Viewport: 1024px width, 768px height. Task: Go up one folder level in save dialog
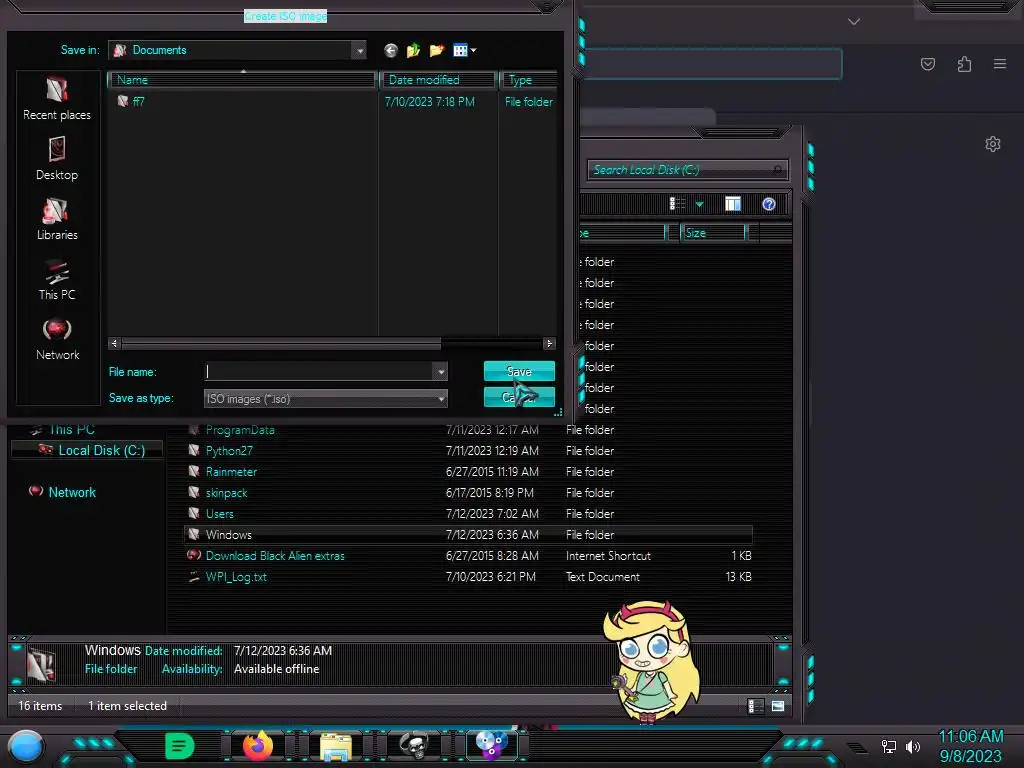coord(413,50)
